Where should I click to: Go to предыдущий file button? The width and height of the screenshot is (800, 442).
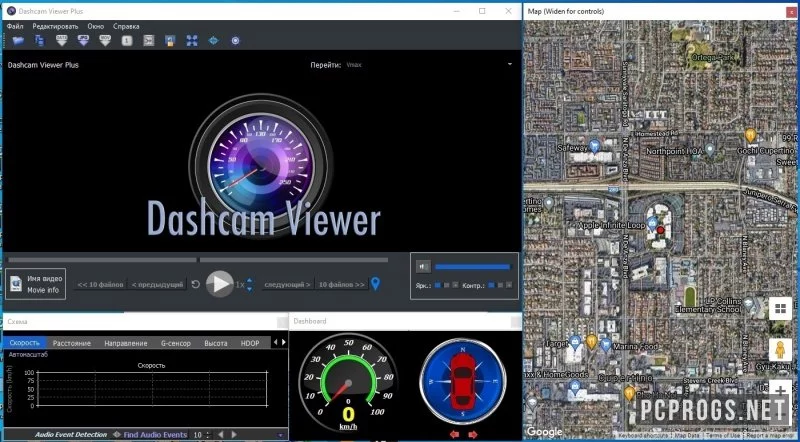(x=157, y=284)
